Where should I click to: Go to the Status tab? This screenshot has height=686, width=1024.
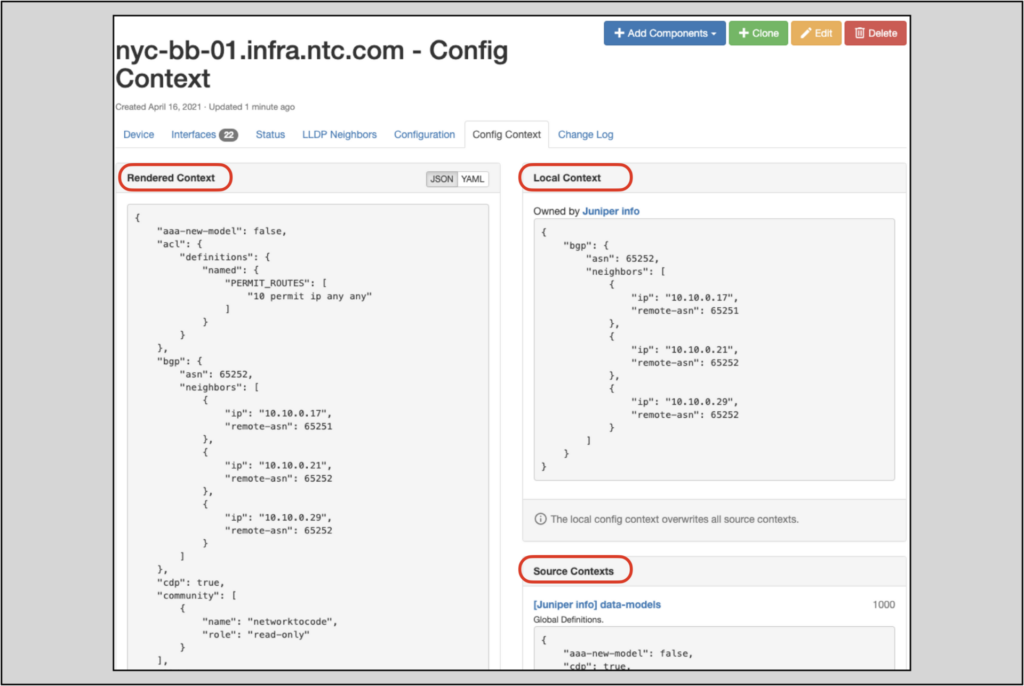270,135
